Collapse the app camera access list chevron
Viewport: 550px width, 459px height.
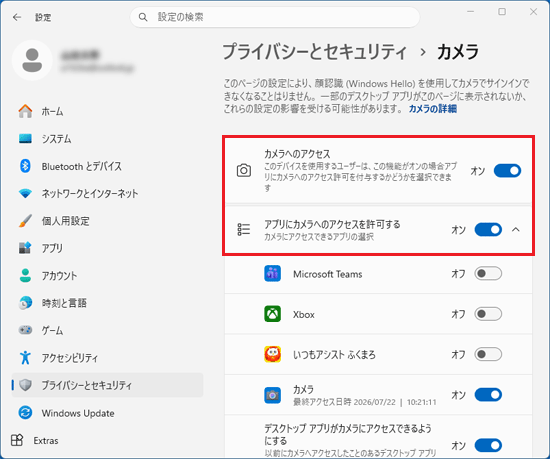[516, 230]
